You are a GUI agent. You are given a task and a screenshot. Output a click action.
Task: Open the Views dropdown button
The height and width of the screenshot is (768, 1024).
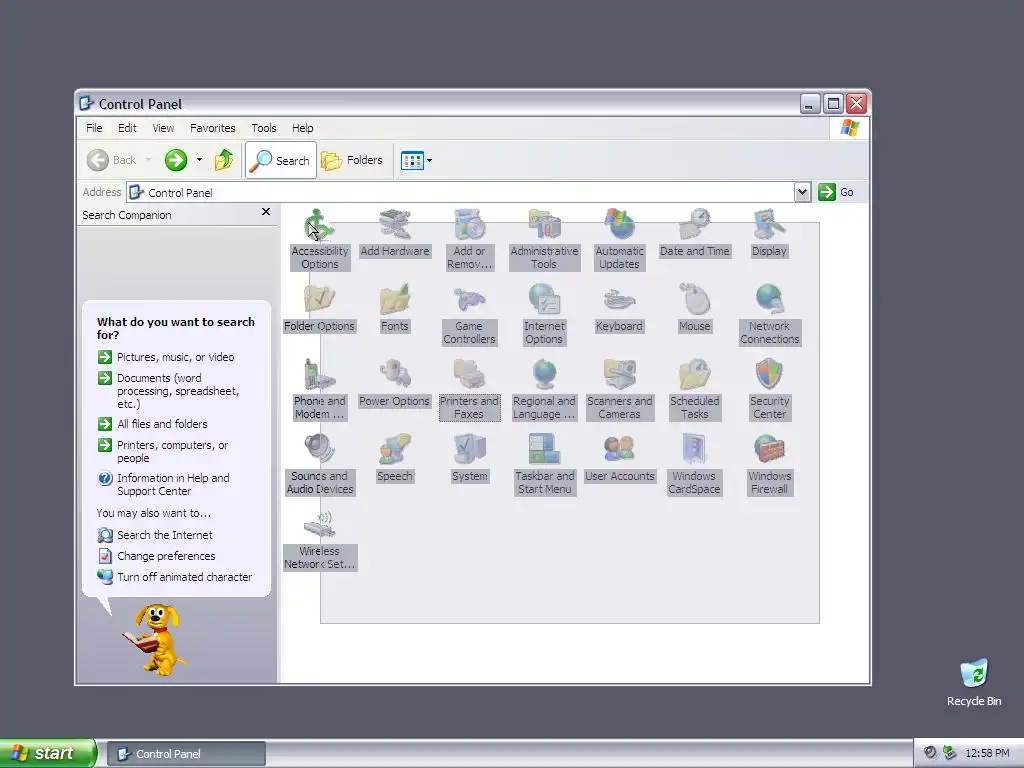[x=416, y=160]
